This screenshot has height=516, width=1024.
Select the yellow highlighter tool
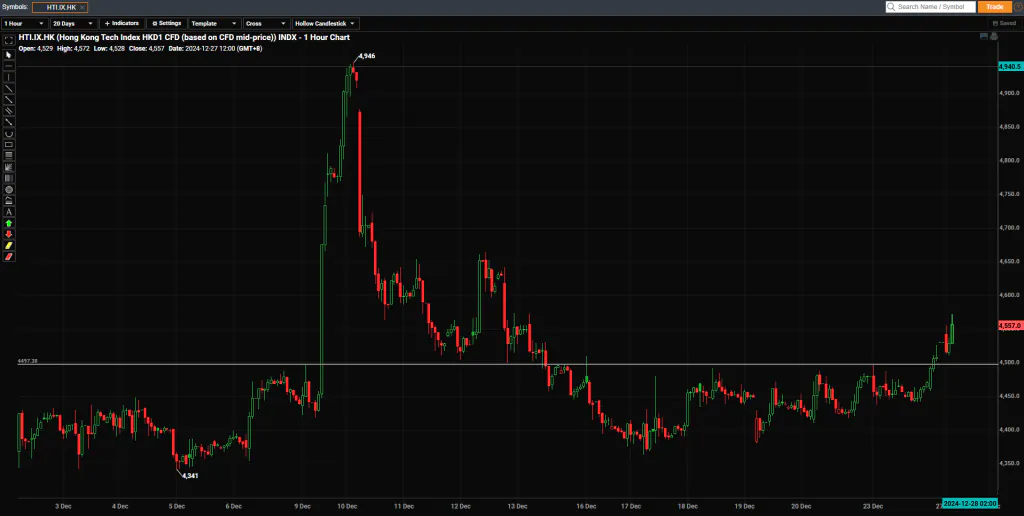click(x=9, y=245)
